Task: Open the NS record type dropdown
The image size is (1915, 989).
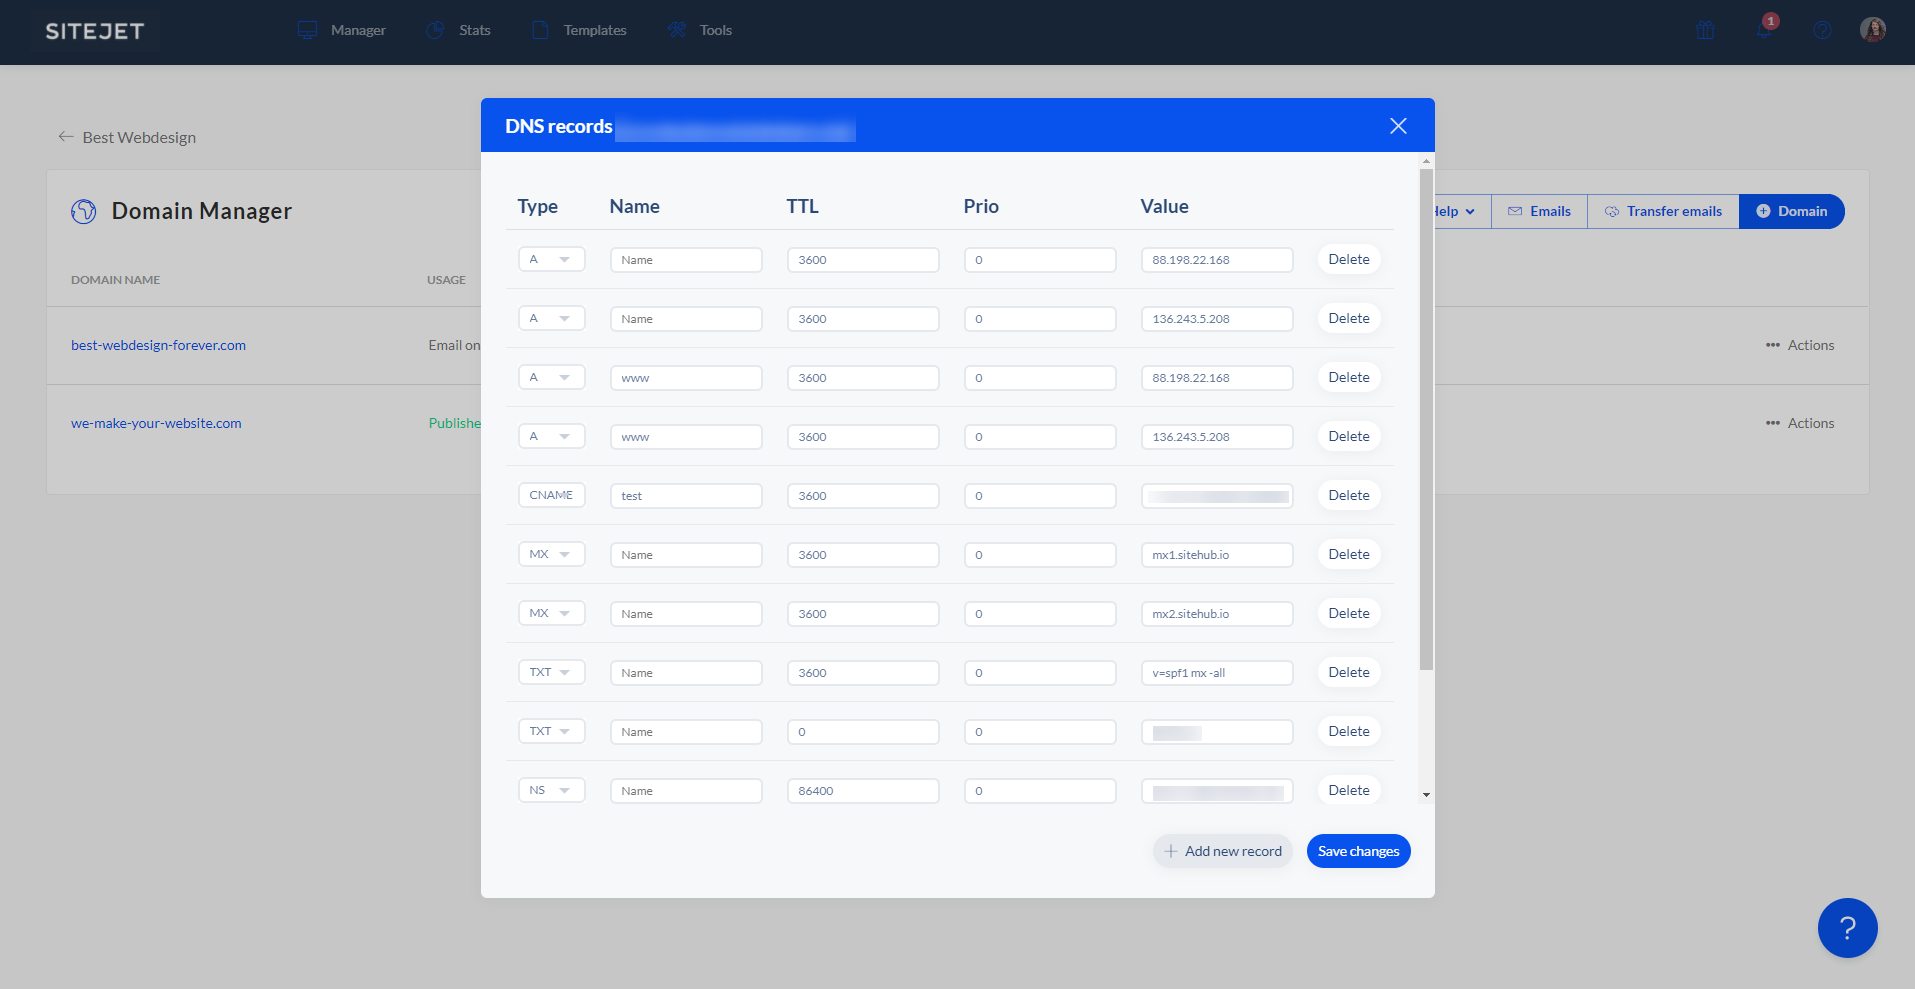Action: tap(551, 791)
